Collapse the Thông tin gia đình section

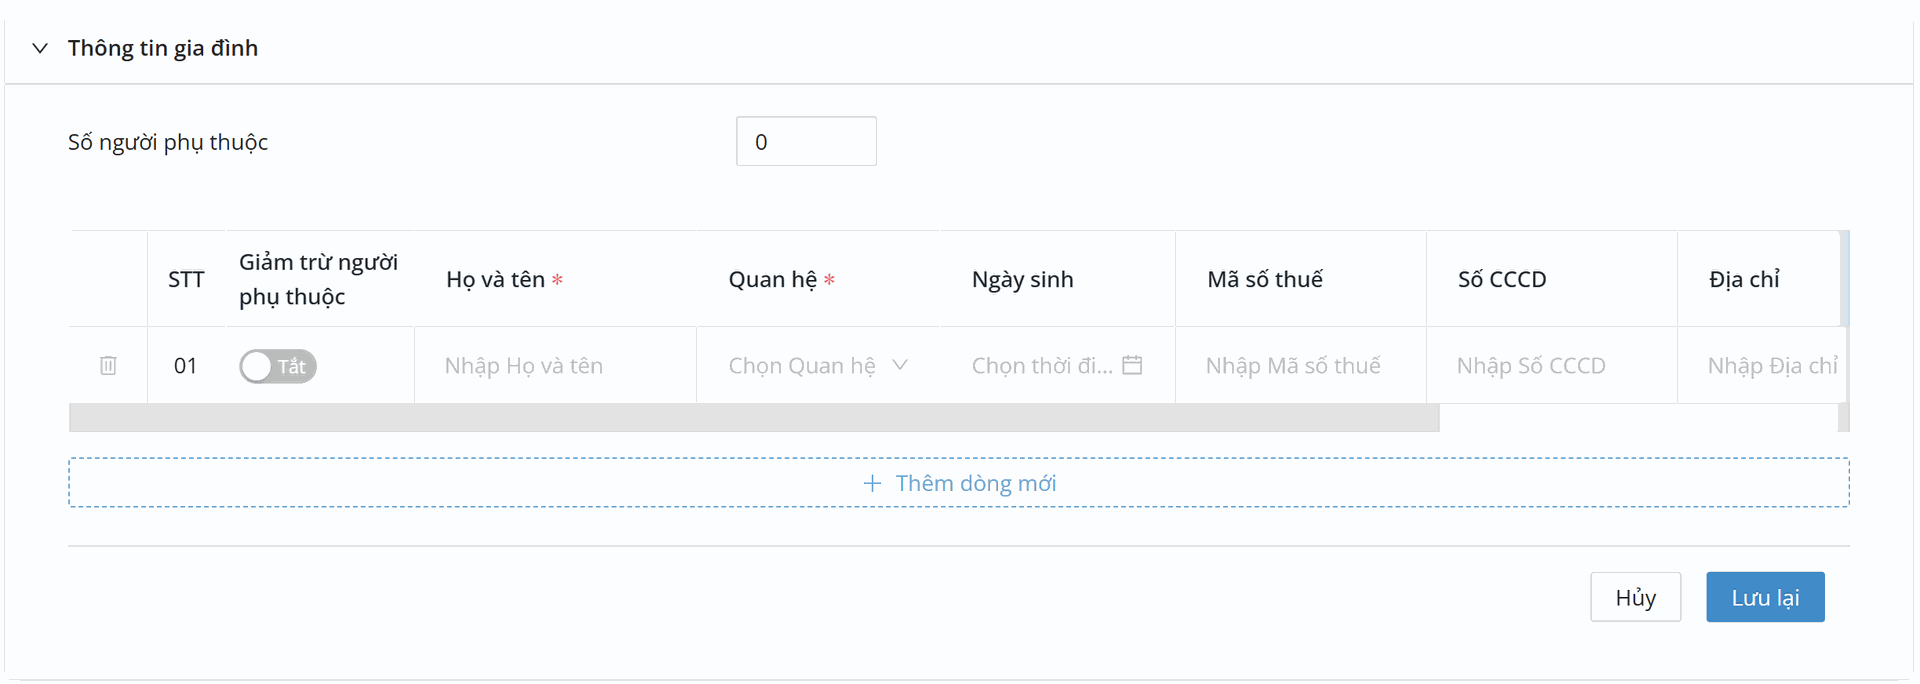[40, 48]
